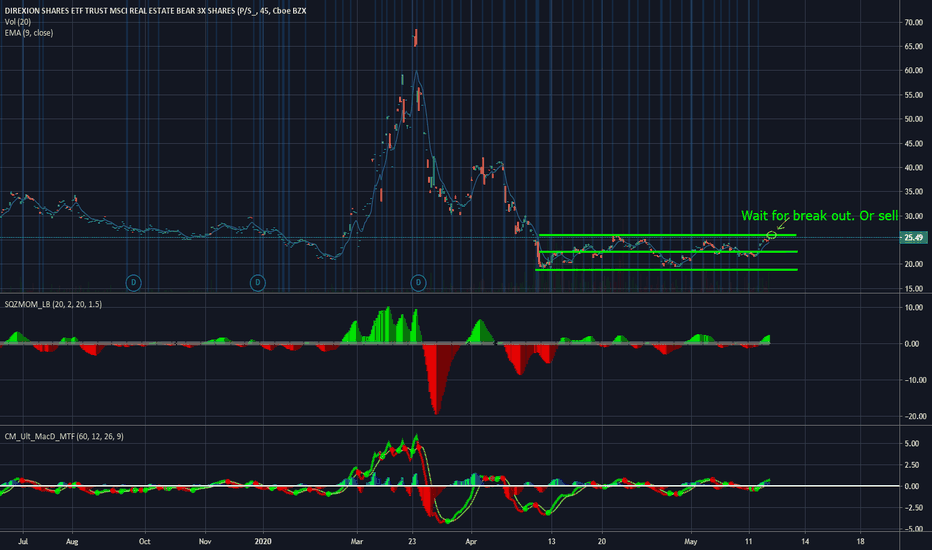This screenshot has height=550, width=932.
Task: Click the 18 date label on the time axis
Action: 861,541
